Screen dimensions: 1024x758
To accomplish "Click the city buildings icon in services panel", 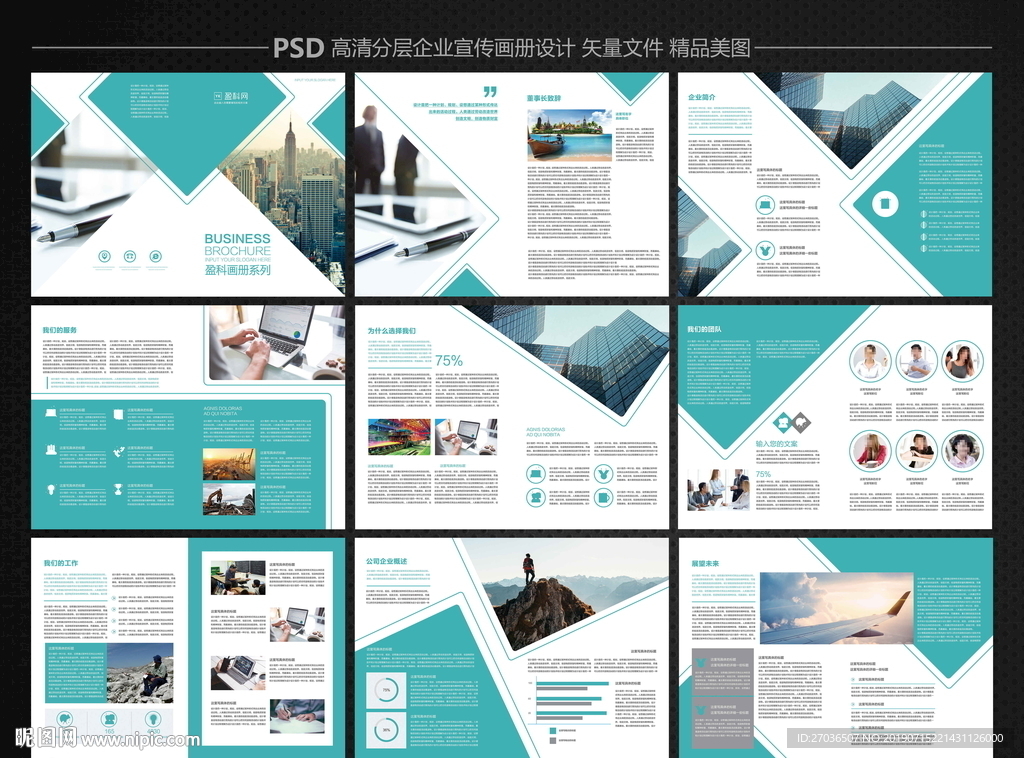I will pyautogui.click(x=51, y=450).
